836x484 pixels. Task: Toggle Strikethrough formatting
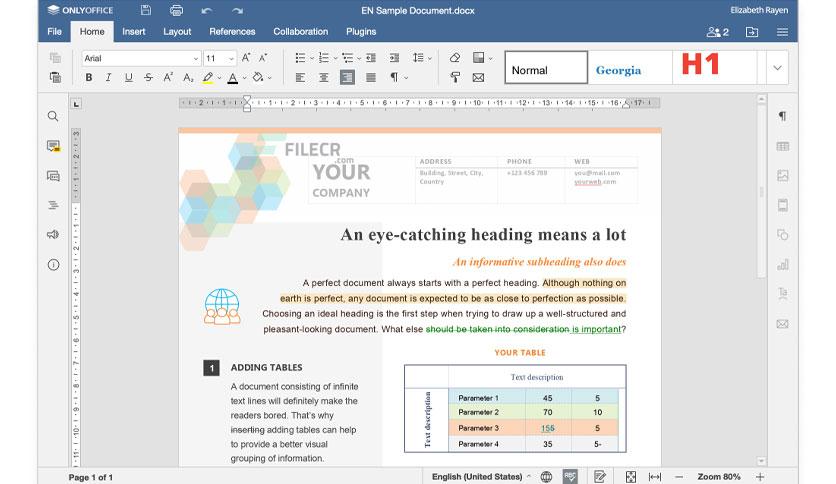point(148,77)
